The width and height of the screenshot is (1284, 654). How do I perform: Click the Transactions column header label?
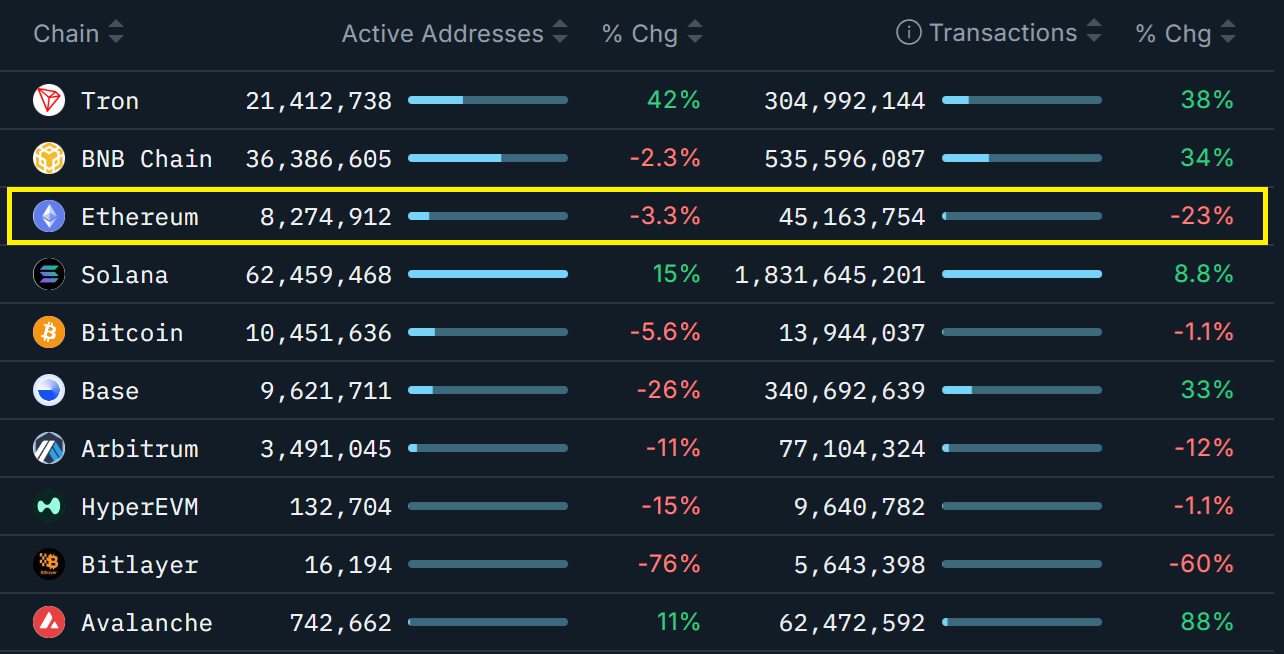1003,32
